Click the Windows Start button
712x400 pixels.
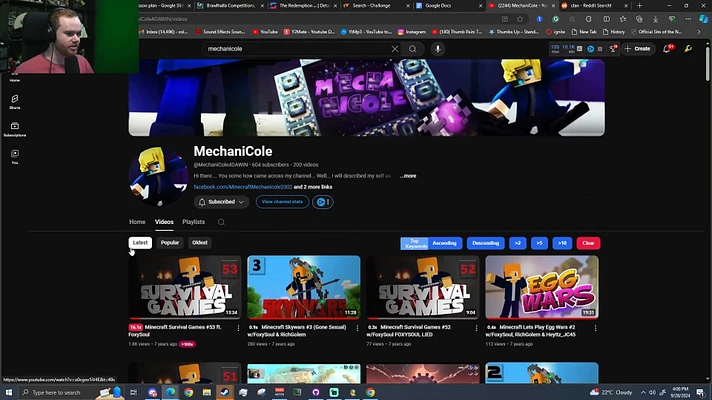tap(9, 392)
